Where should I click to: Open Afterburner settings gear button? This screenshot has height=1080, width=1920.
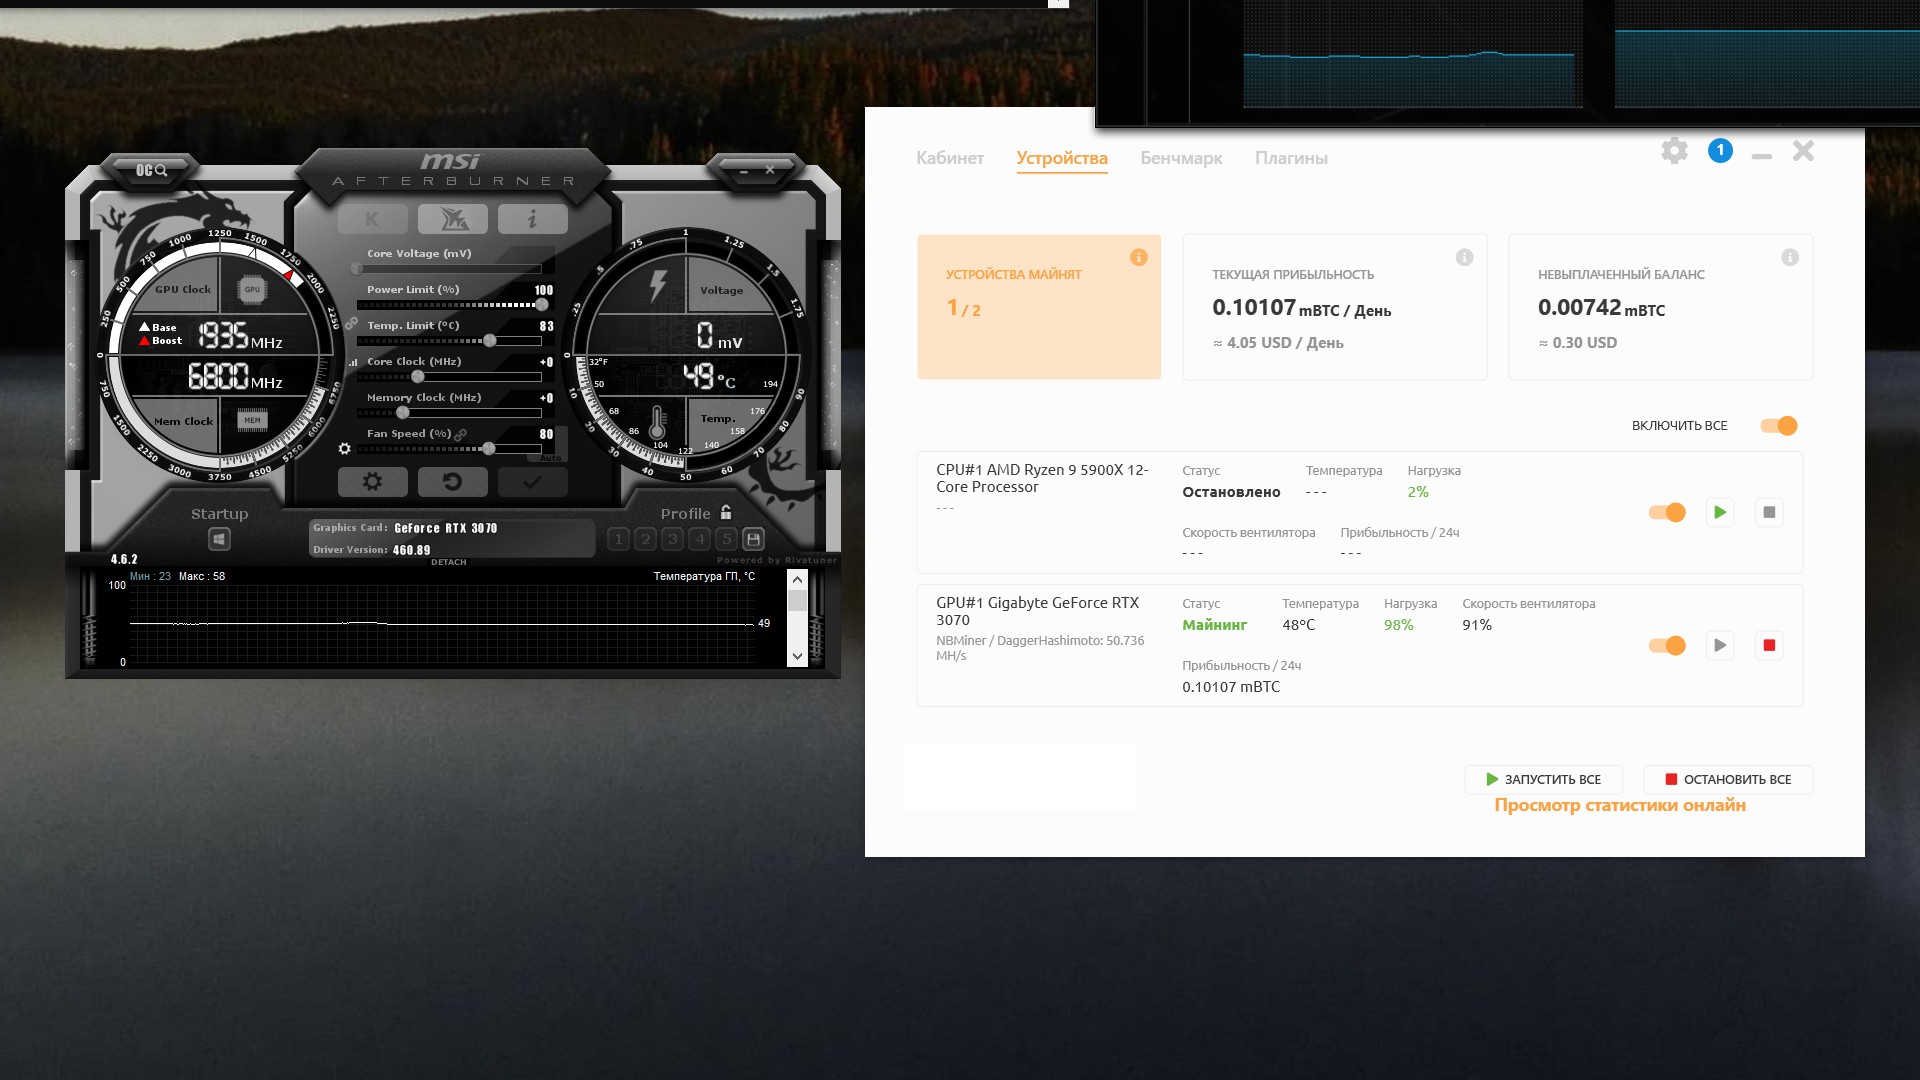point(372,482)
